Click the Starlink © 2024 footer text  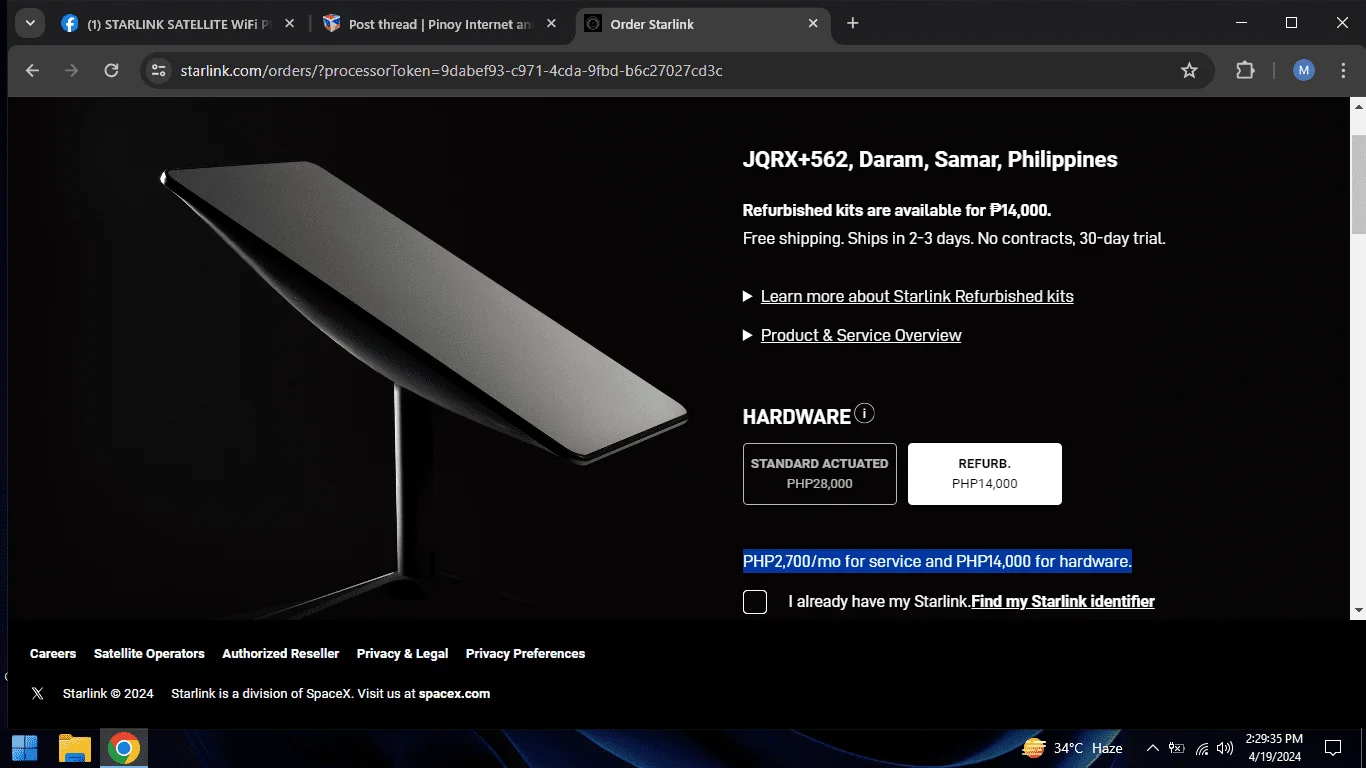coord(108,693)
